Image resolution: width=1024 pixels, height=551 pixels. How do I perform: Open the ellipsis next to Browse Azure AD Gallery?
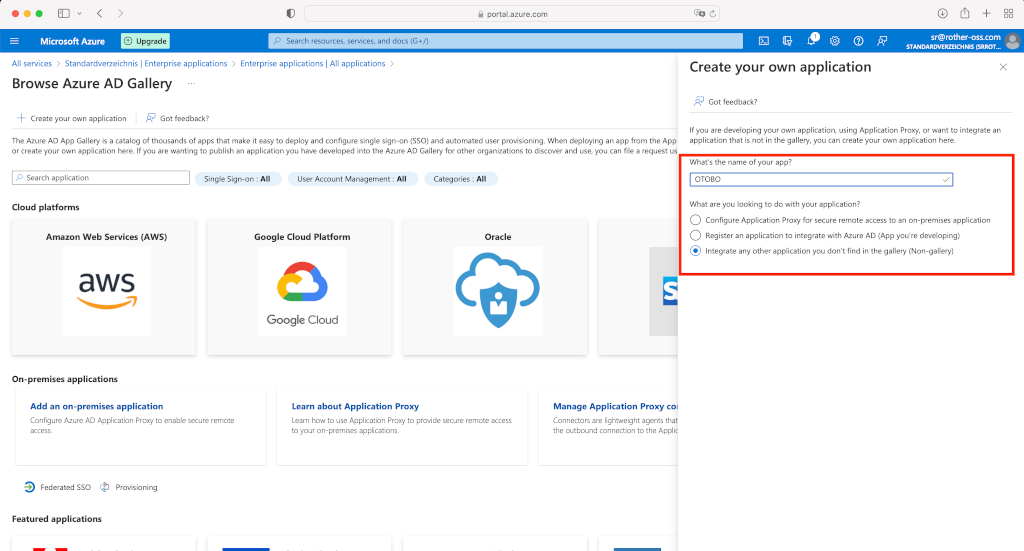coord(191,84)
